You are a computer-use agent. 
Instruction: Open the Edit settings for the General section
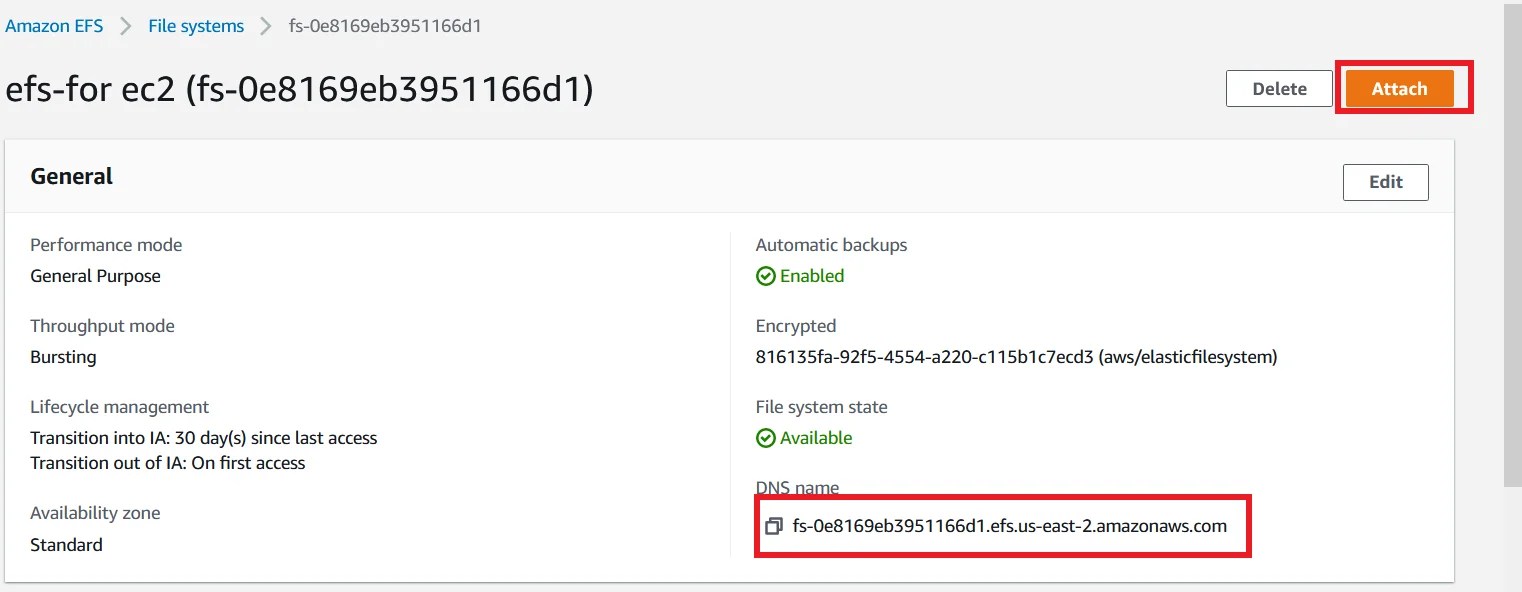tap(1385, 182)
